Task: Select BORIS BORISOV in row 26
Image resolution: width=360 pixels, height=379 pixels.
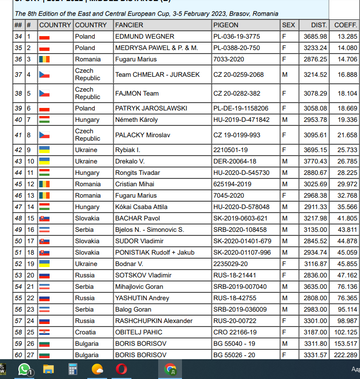Action: pos(141,344)
